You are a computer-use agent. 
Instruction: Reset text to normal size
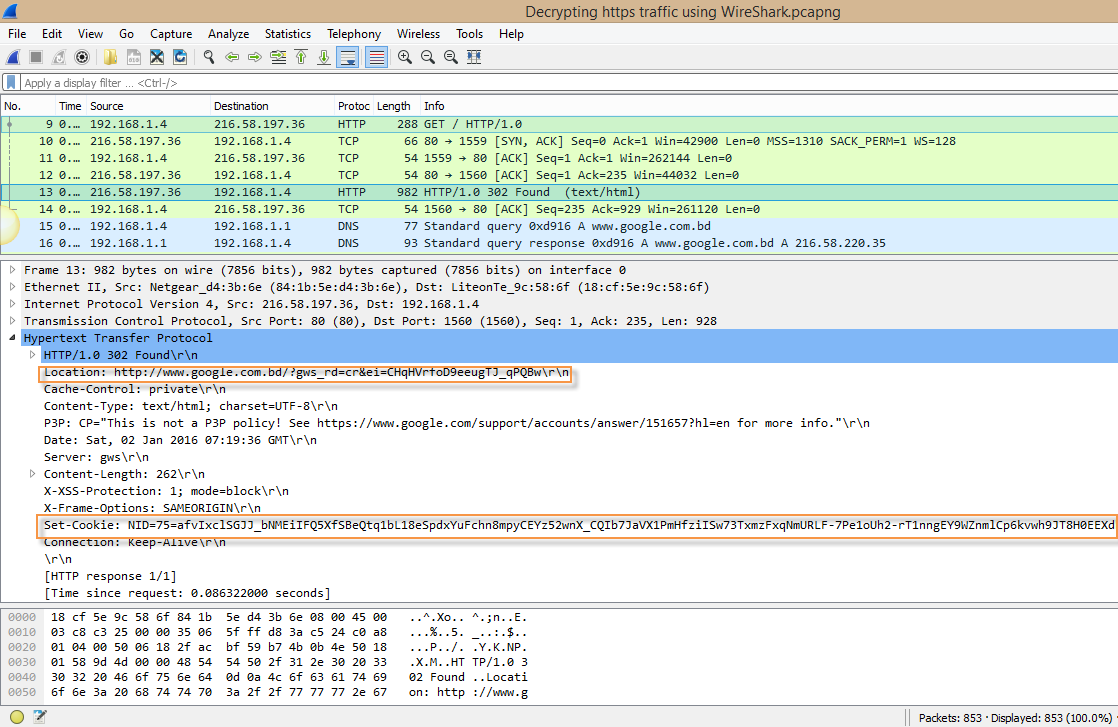(451, 57)
